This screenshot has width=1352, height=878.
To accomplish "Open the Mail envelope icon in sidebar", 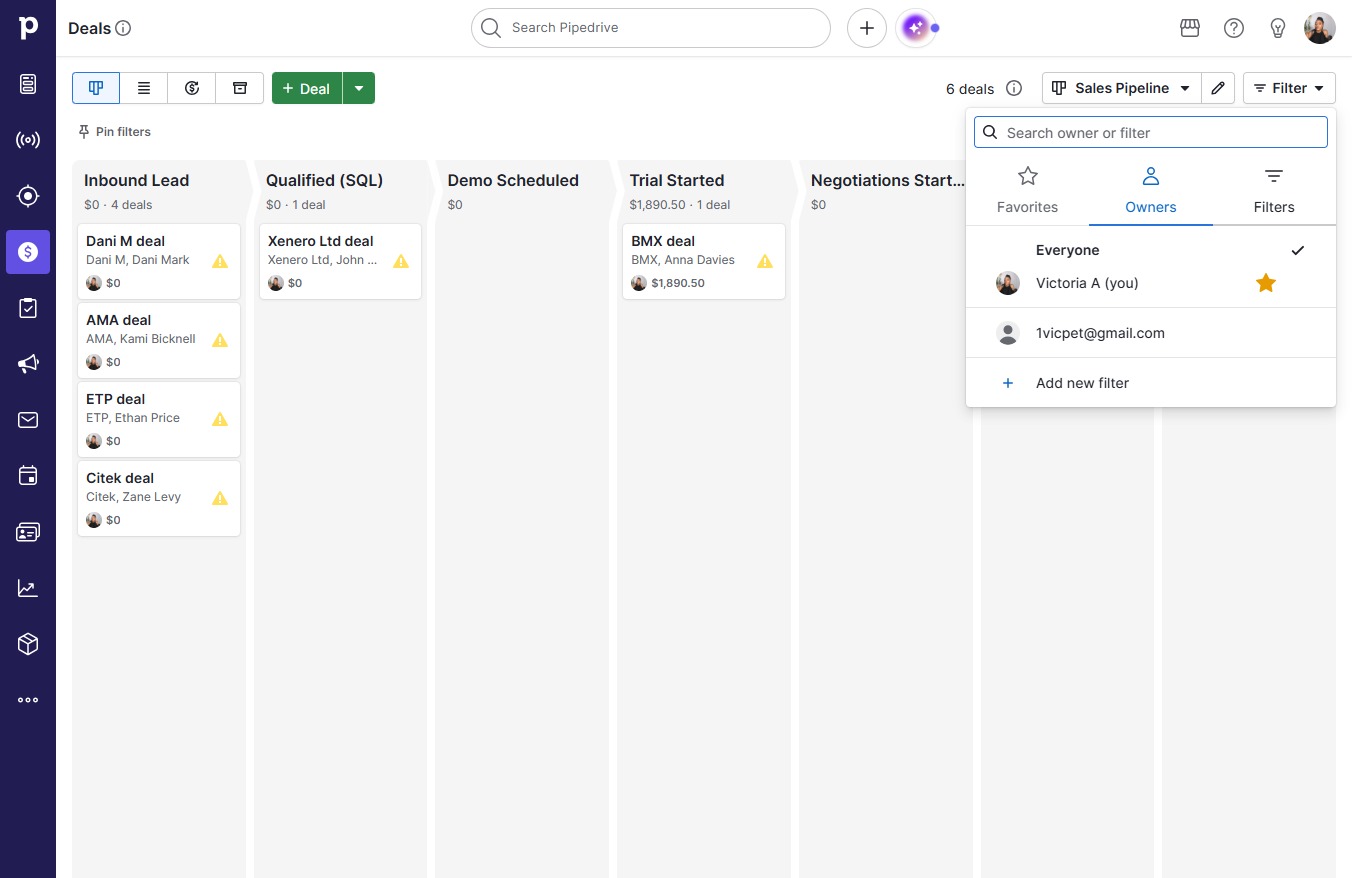I will click(x=28, y=420).
